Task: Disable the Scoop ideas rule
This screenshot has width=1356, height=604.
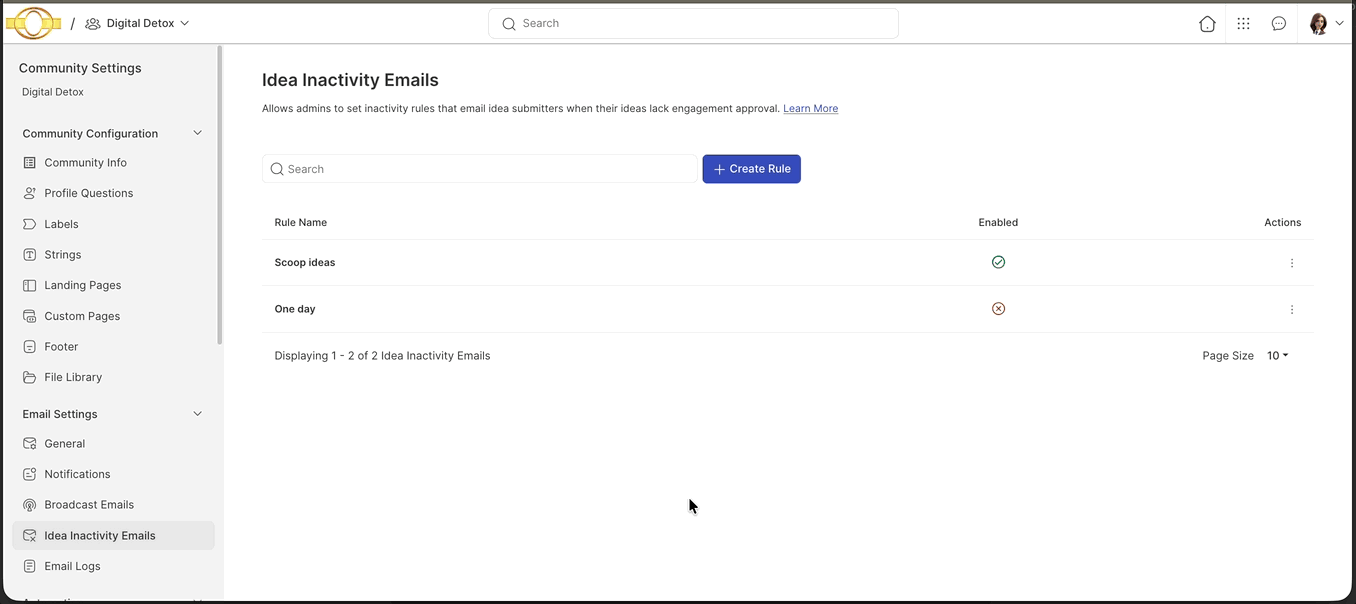Action: pos(998,261)
